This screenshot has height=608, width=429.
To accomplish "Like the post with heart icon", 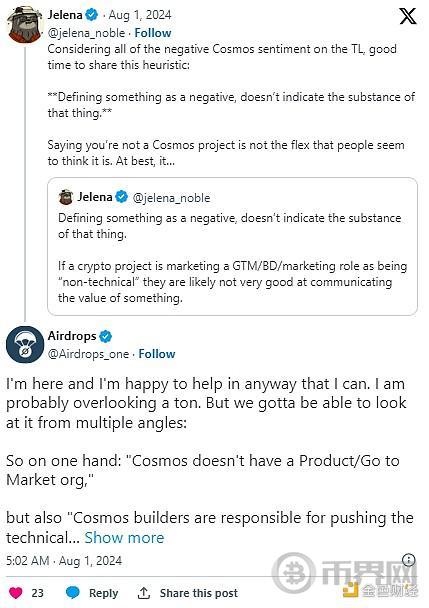I will (16, 593).
